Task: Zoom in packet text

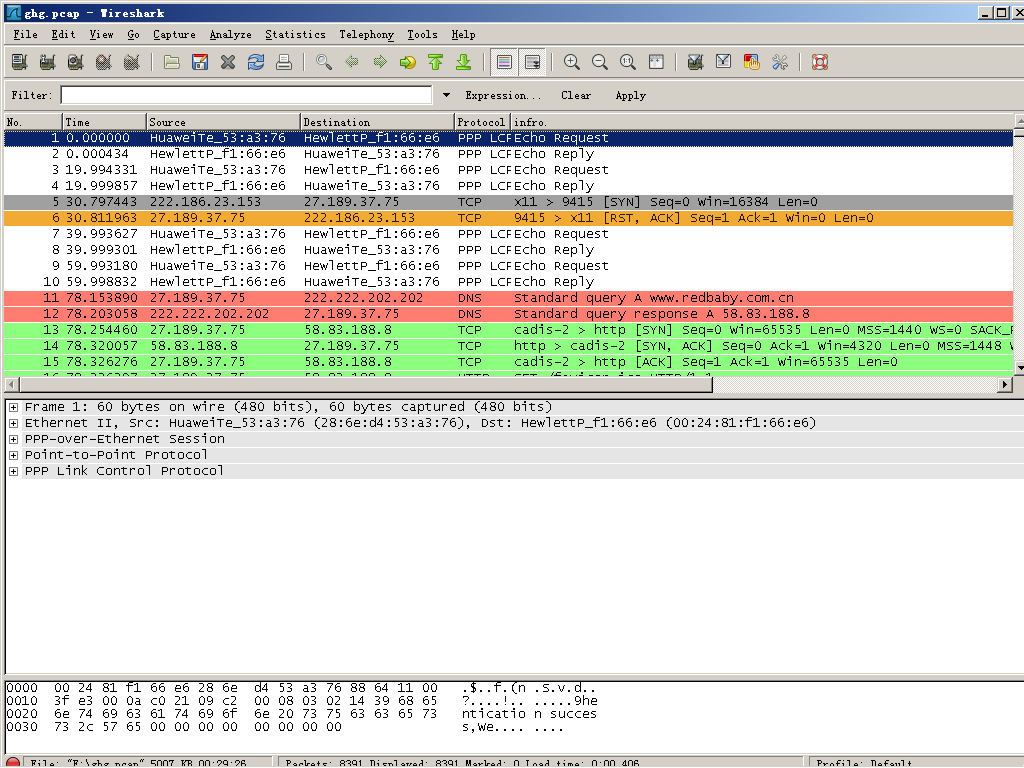Action: (x=571, y=62)
